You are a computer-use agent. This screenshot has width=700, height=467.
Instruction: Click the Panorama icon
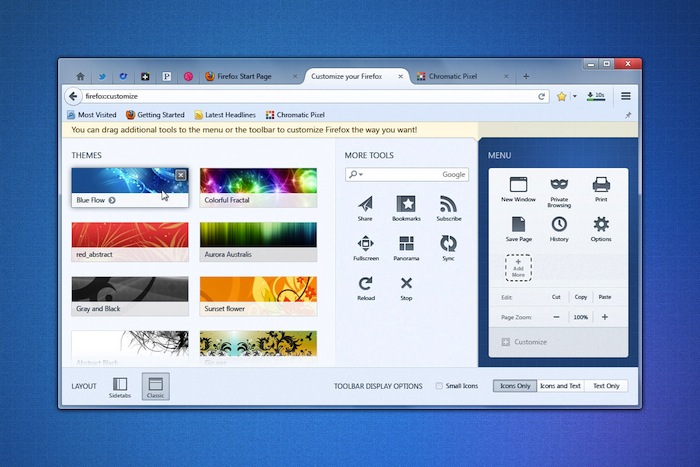coord(406,244)
